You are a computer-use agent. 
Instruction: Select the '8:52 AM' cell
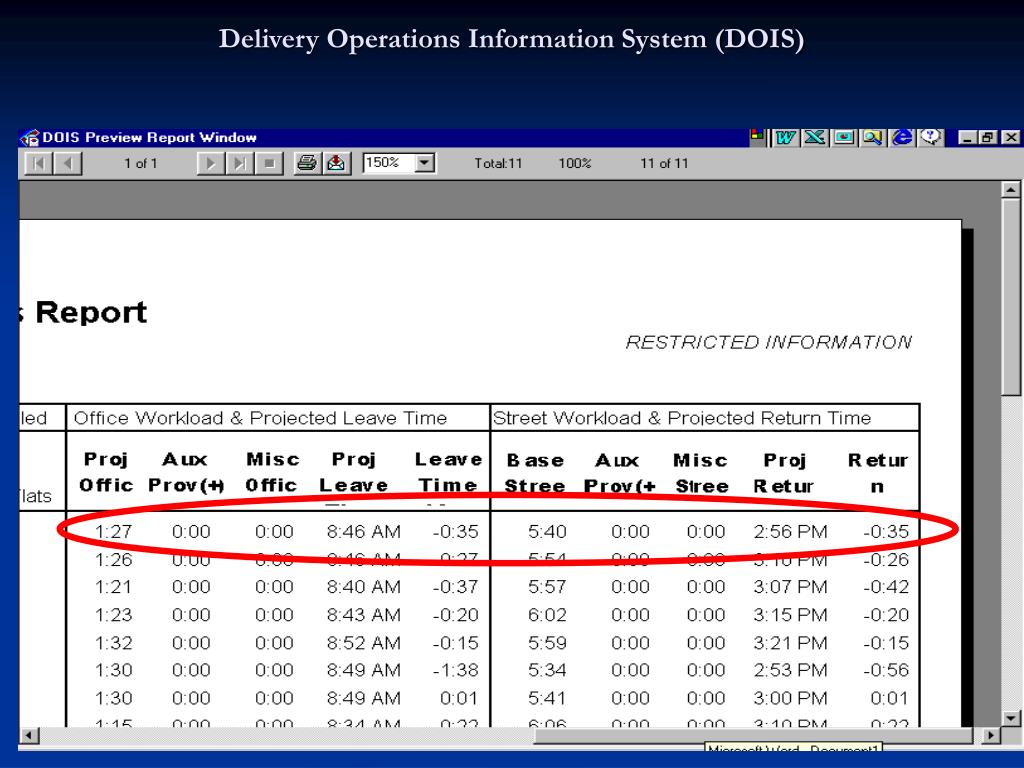(364, 643)
